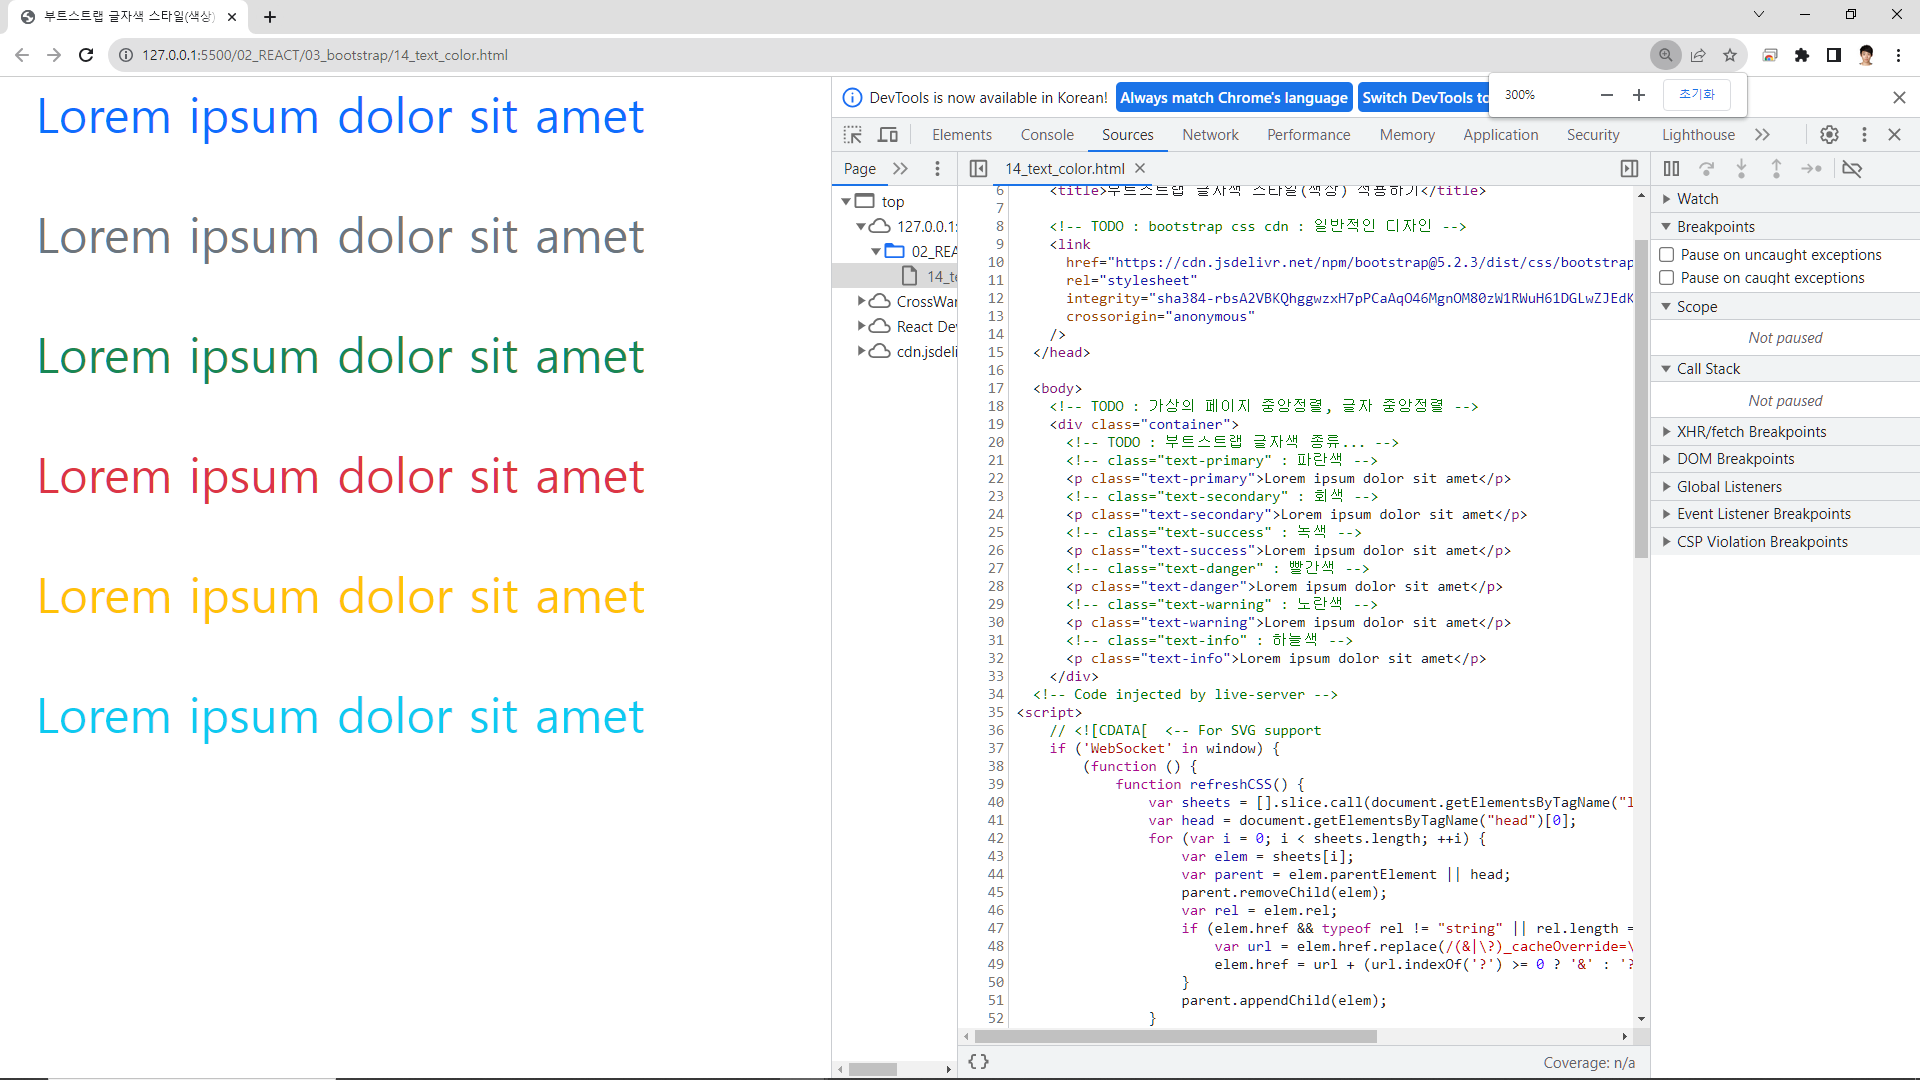Collapse the Call Stack section
The image size is (1920, 1080).
[x=1708, y=369]
